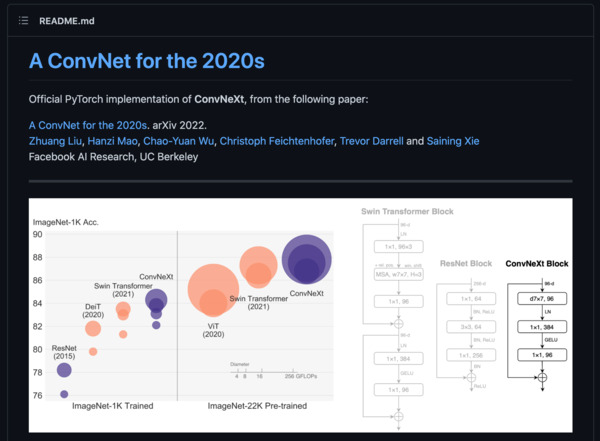Click the large orange ViT (2020) bubble
The width and height of the screenshot is (600, 441).
[x=213, y=290]
